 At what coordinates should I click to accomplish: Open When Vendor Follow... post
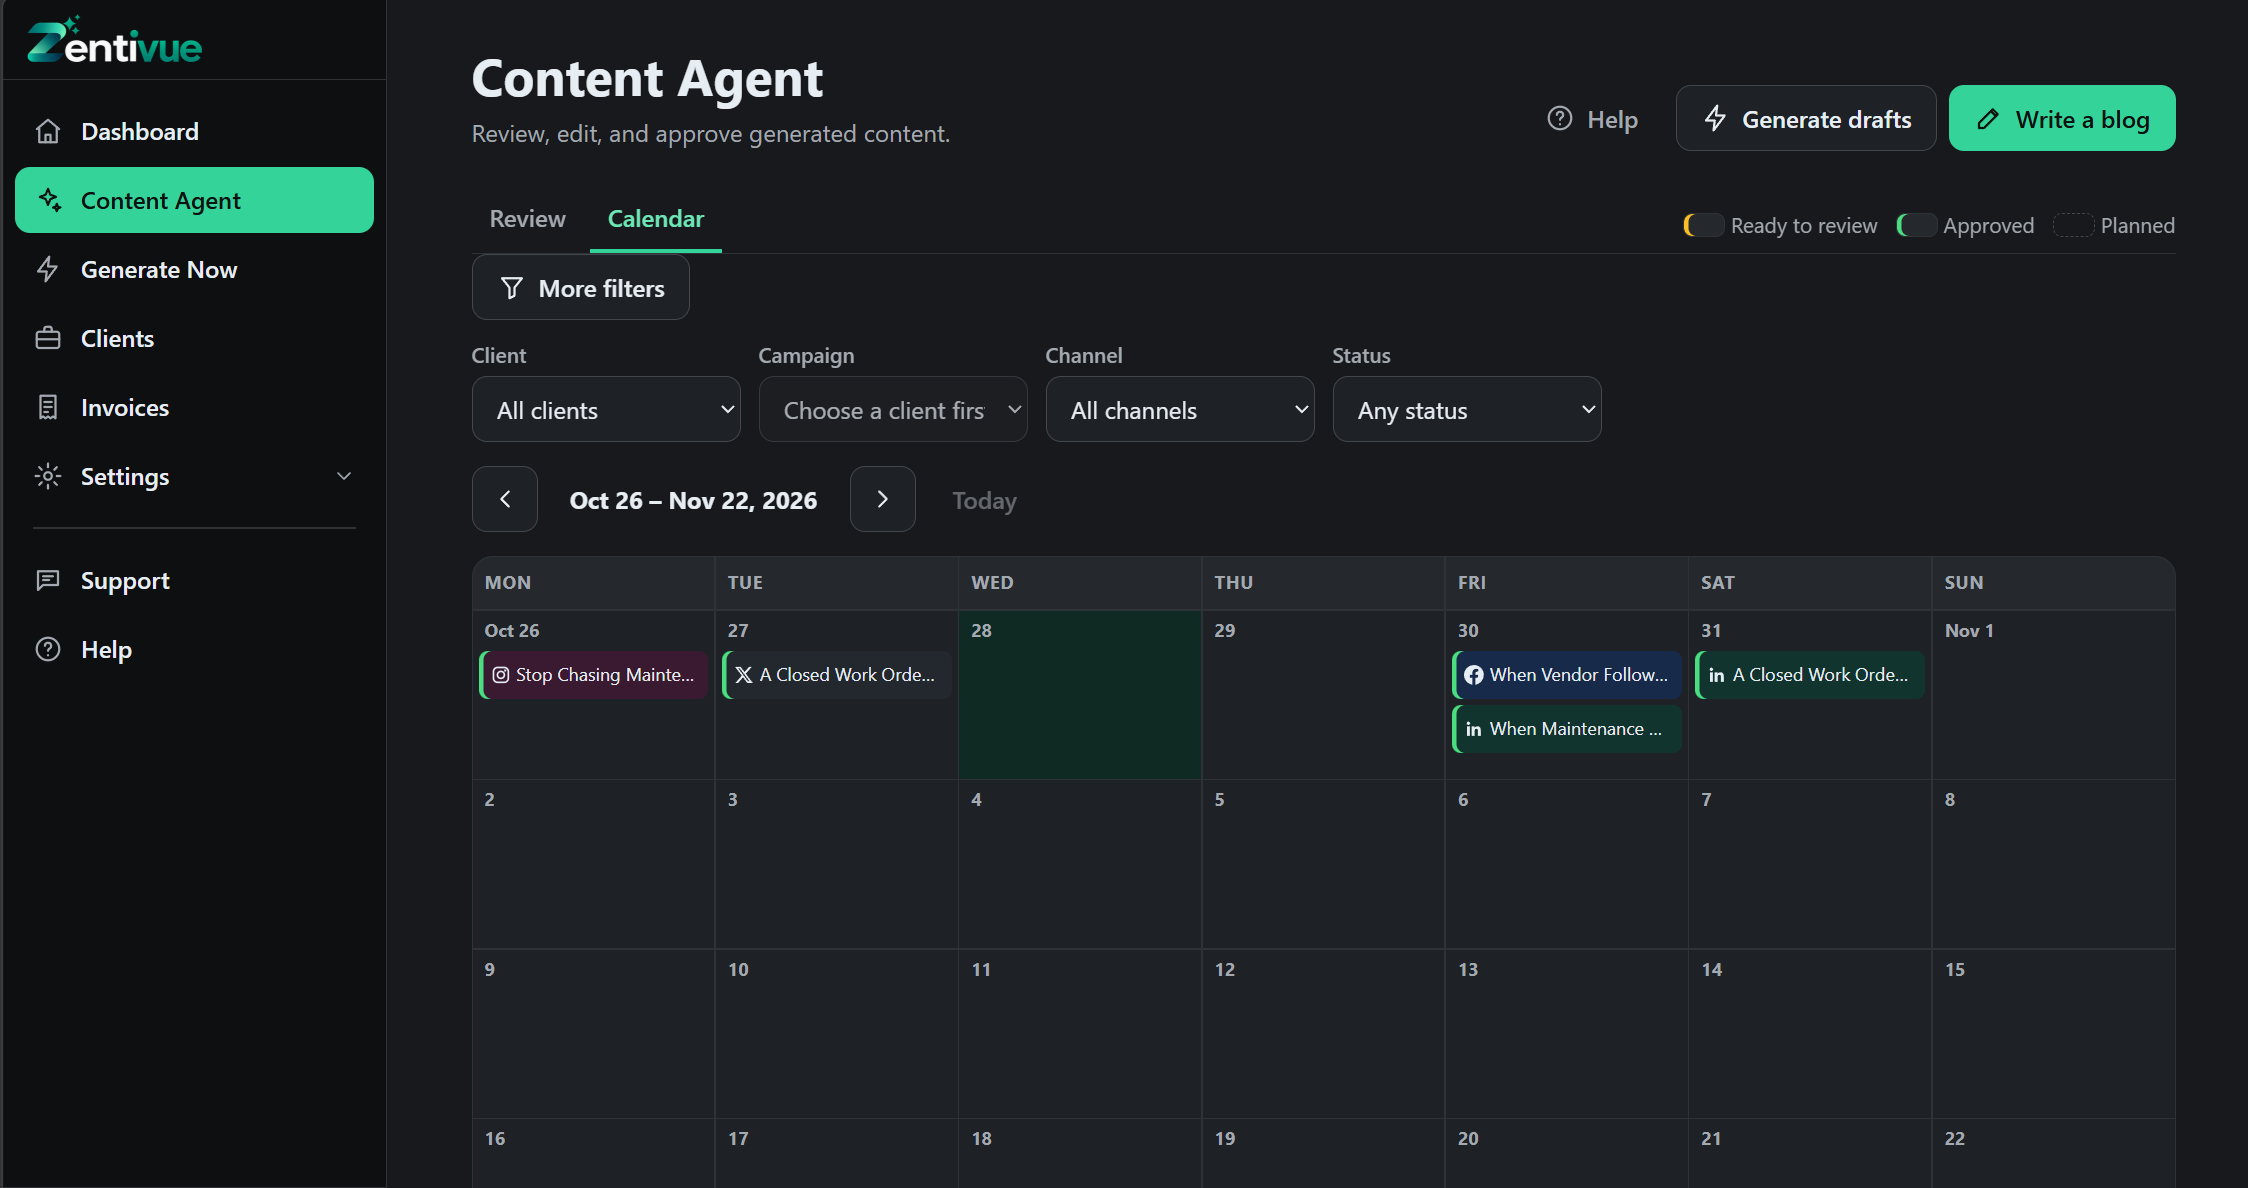point(1567,675)
